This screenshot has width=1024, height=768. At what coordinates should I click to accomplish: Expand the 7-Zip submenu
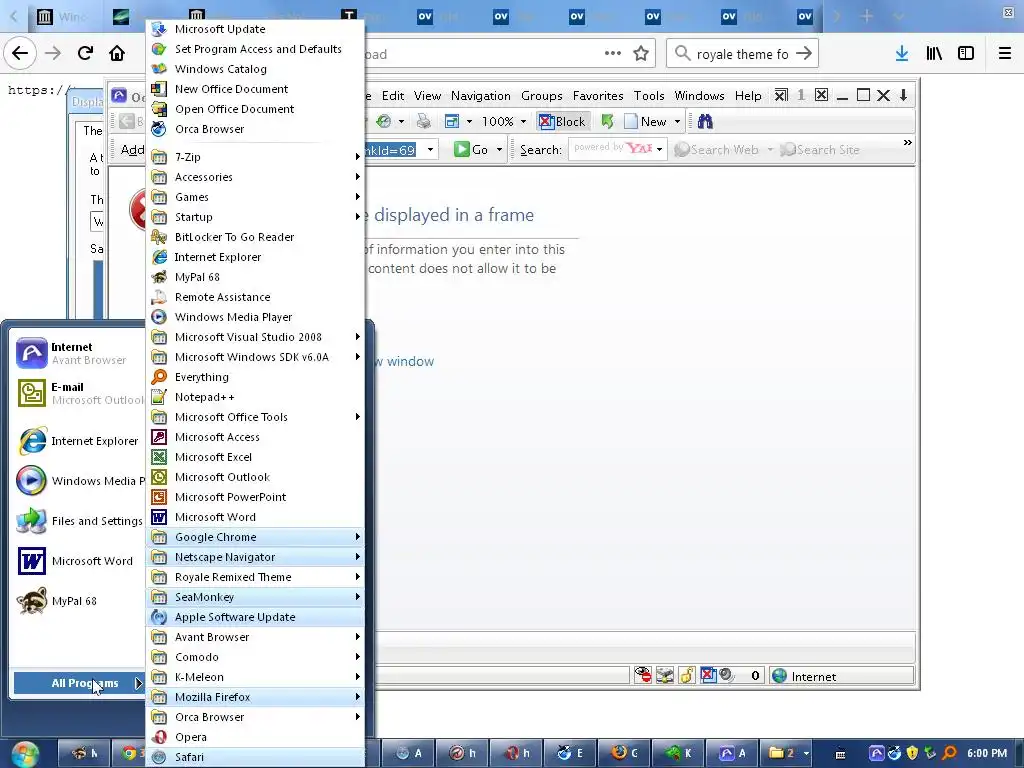[255, 157]
